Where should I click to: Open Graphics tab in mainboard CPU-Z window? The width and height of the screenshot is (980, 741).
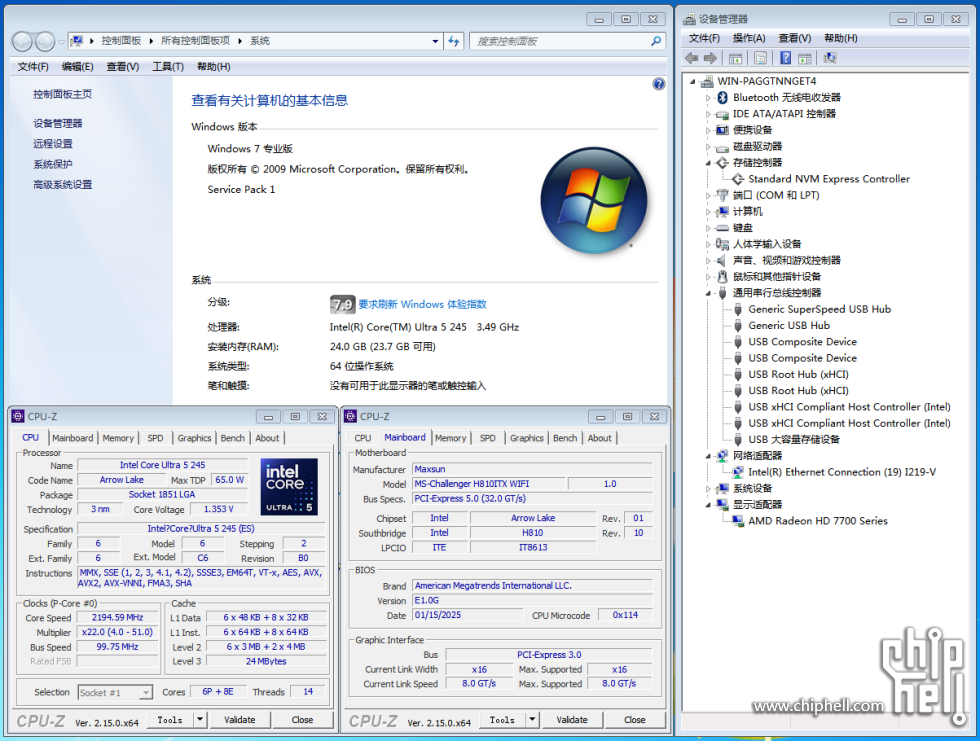point(527,438)
